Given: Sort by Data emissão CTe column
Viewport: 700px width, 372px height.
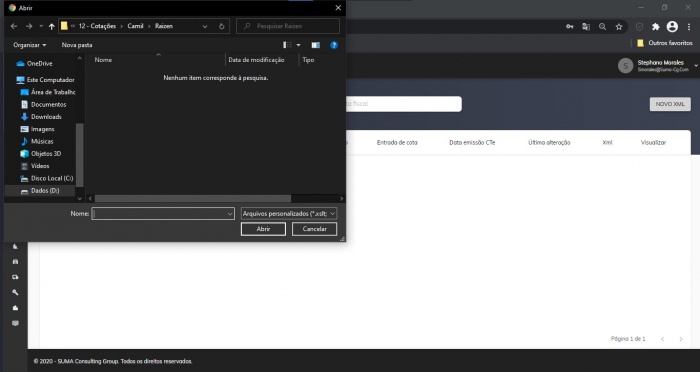Looking at the screenshot, I should coord(472,143).
